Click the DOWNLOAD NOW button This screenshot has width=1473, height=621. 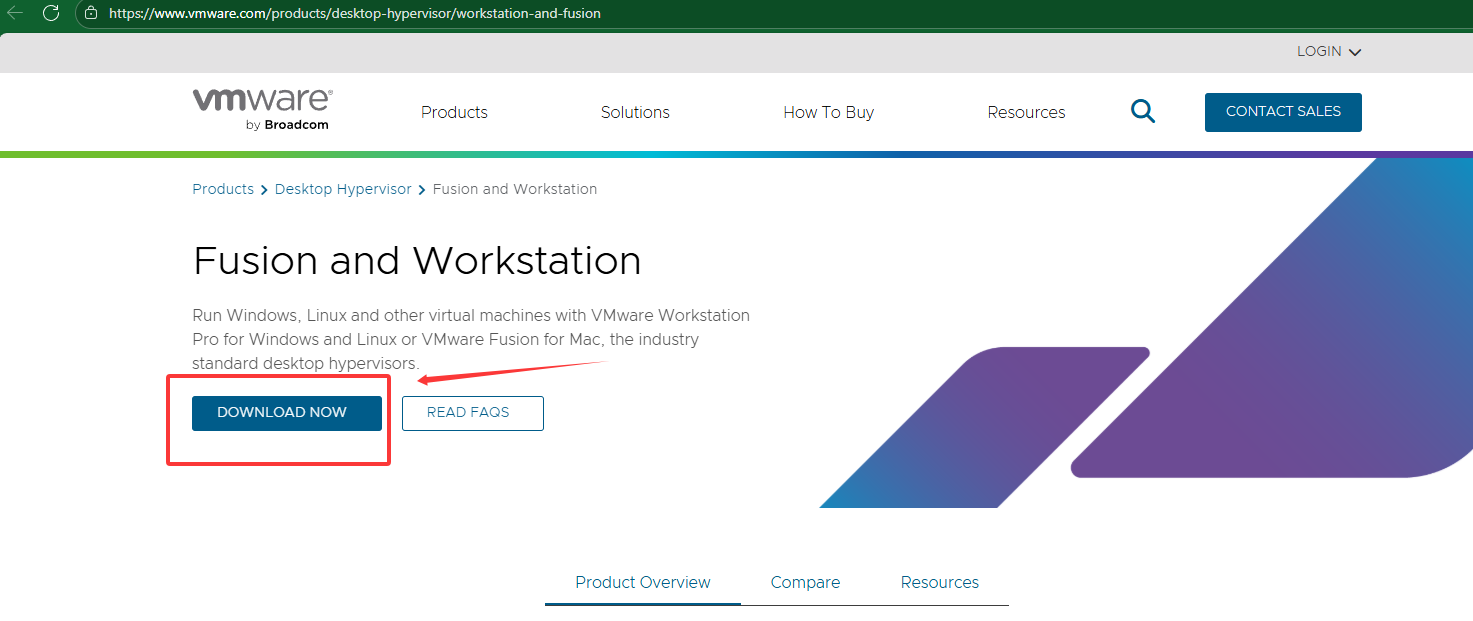(x=287, y=413)
